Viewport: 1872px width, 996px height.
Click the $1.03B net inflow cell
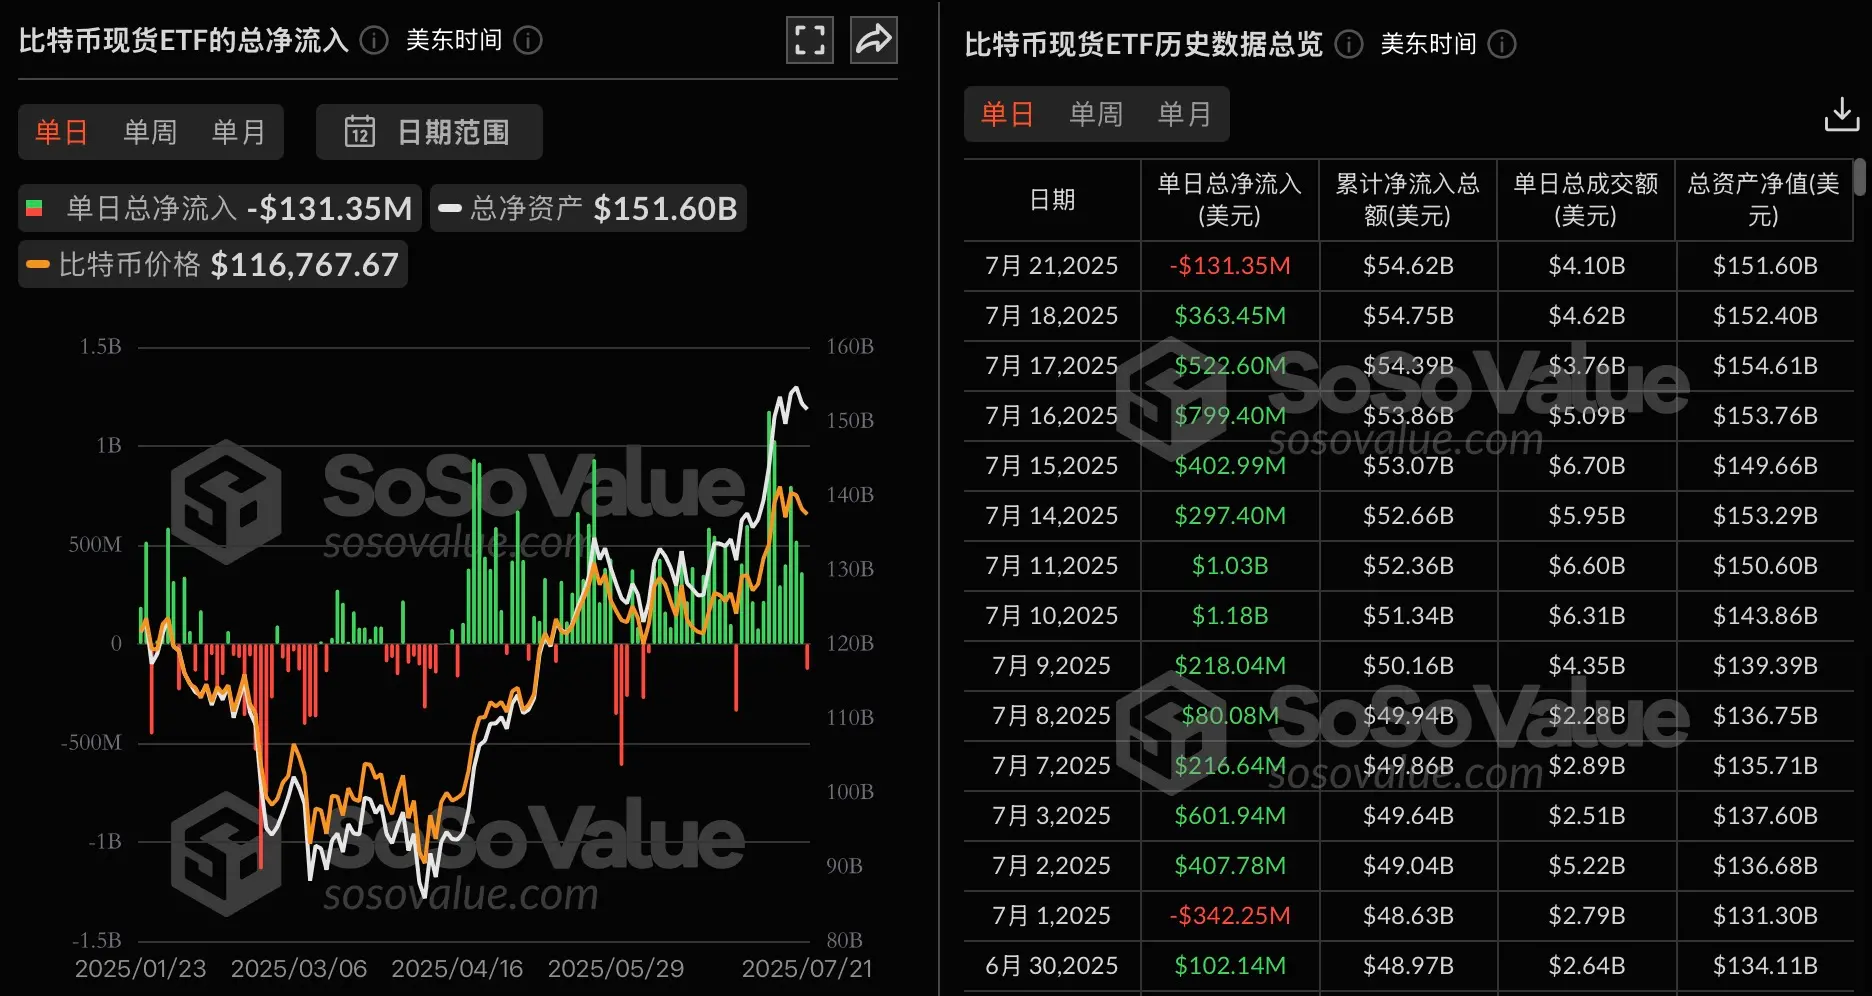point(1230,566)
